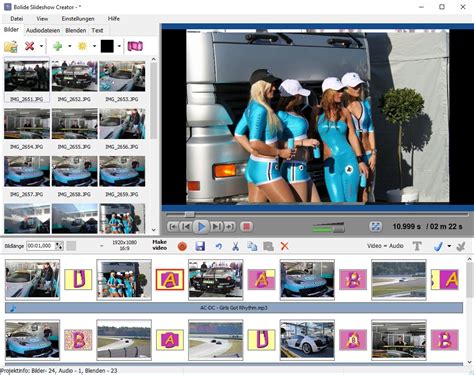Click the gray checkmark icon

461,246
